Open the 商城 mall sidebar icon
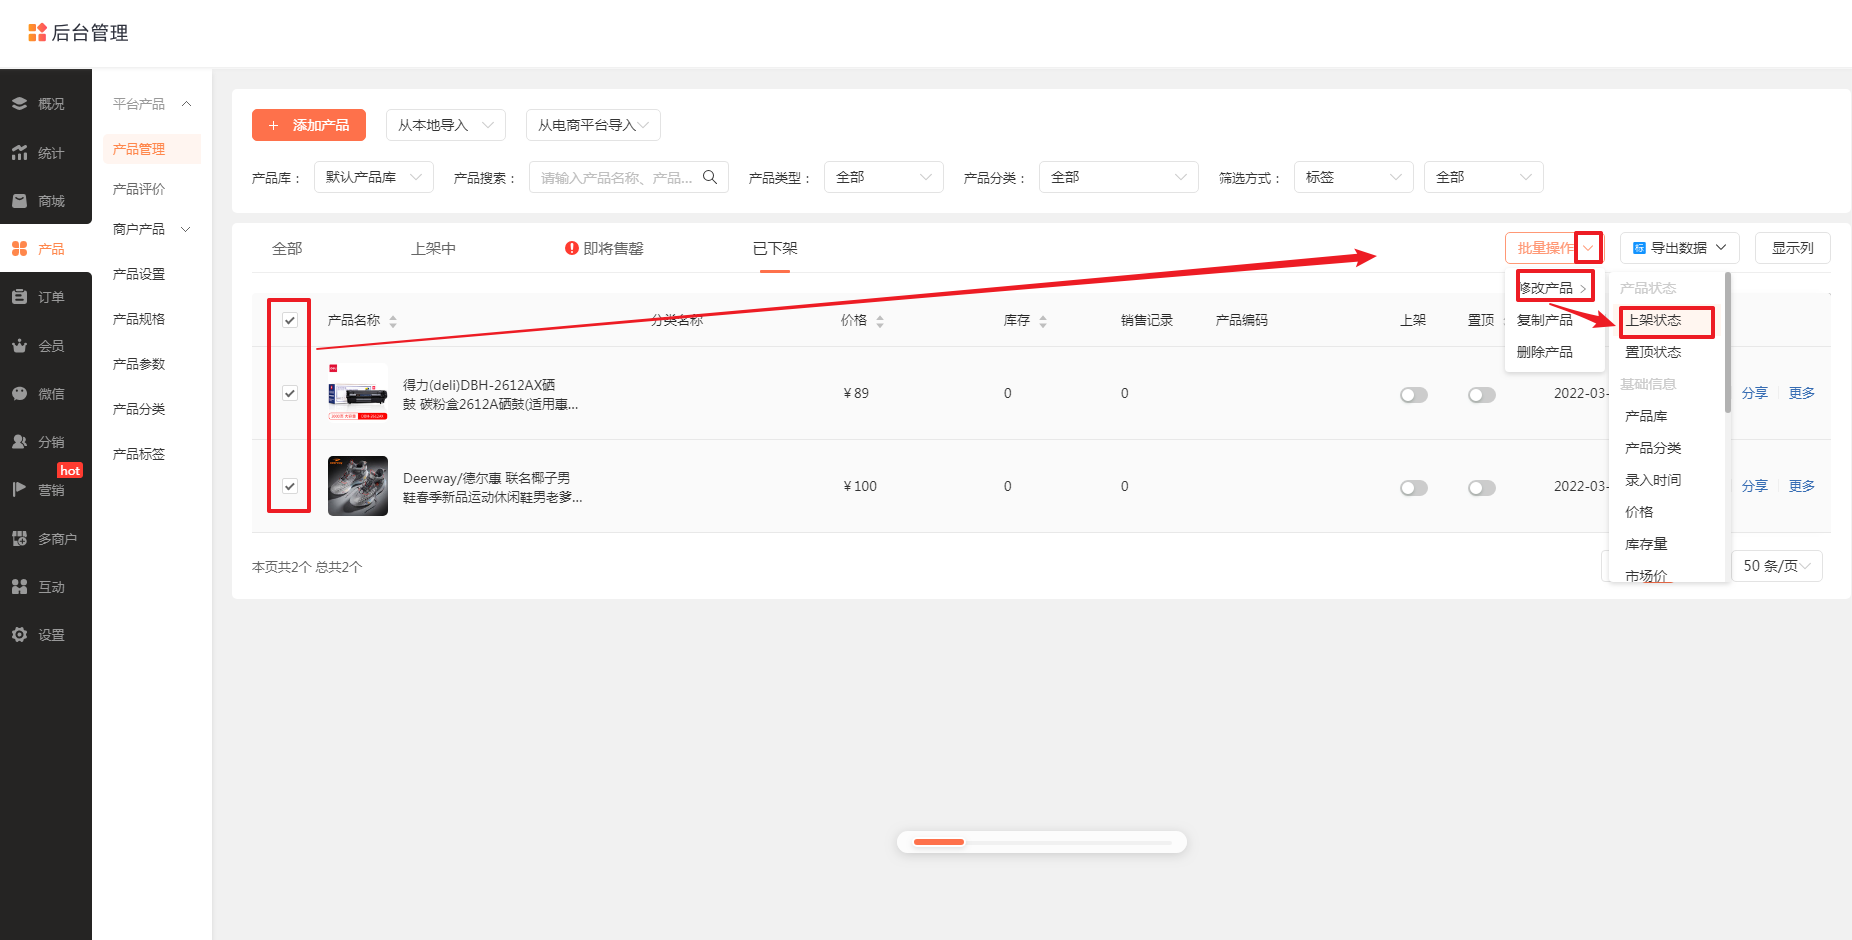 (x=19, y=201)
